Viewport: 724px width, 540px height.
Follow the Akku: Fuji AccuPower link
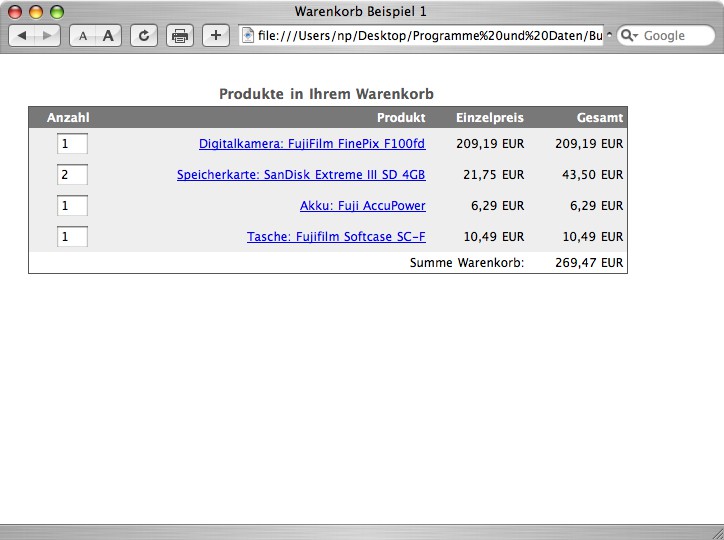362,206
